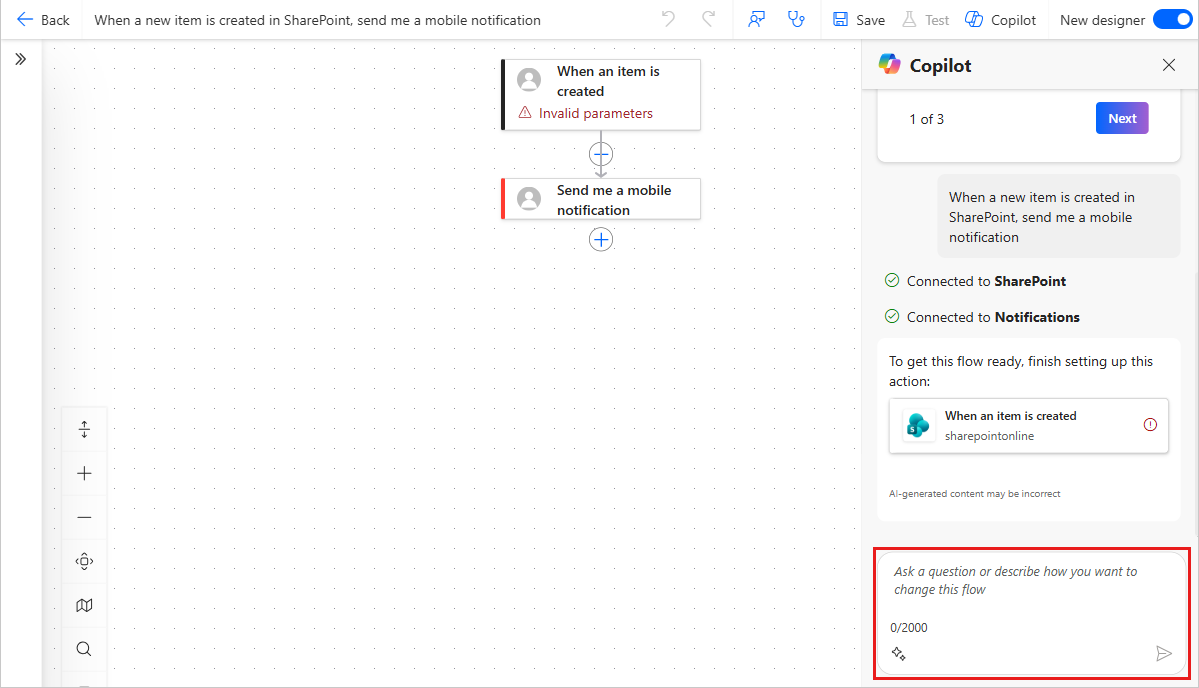1199x688 pixels.
Task: Click the user prompt message bubble
Action: tap(1058, 216)
